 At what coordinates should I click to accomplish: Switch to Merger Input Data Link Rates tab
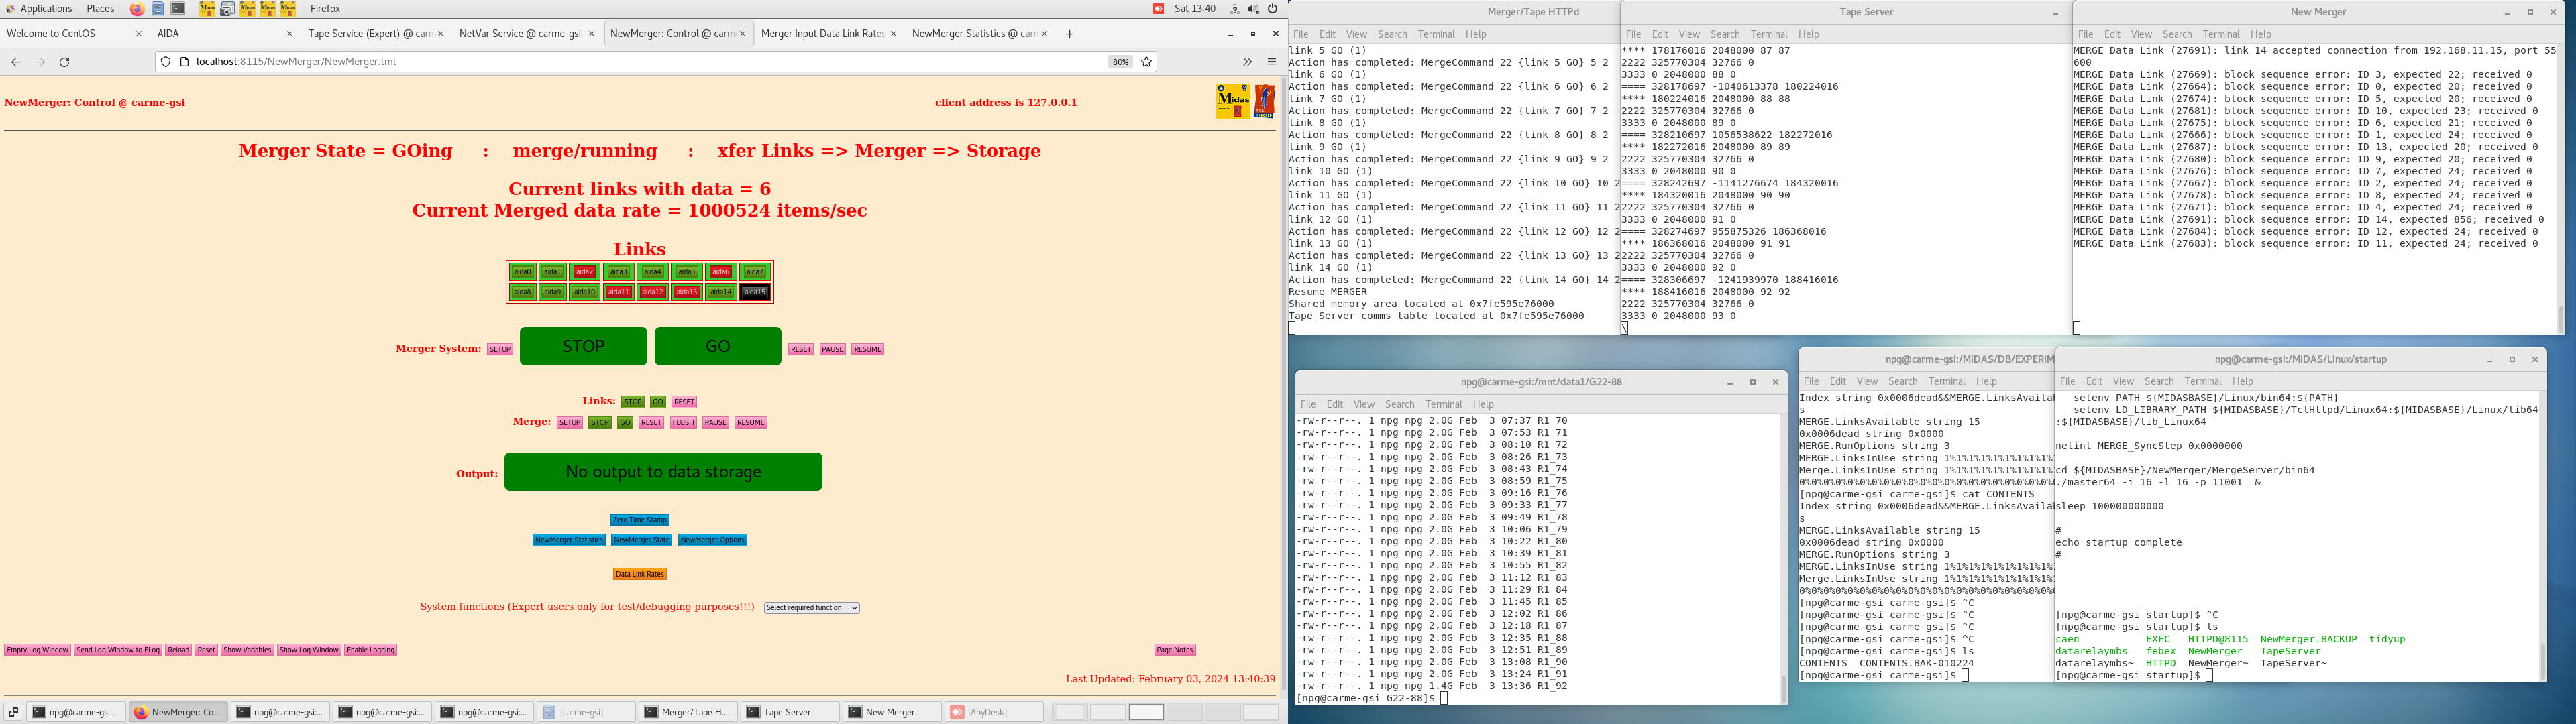[822, 34]
